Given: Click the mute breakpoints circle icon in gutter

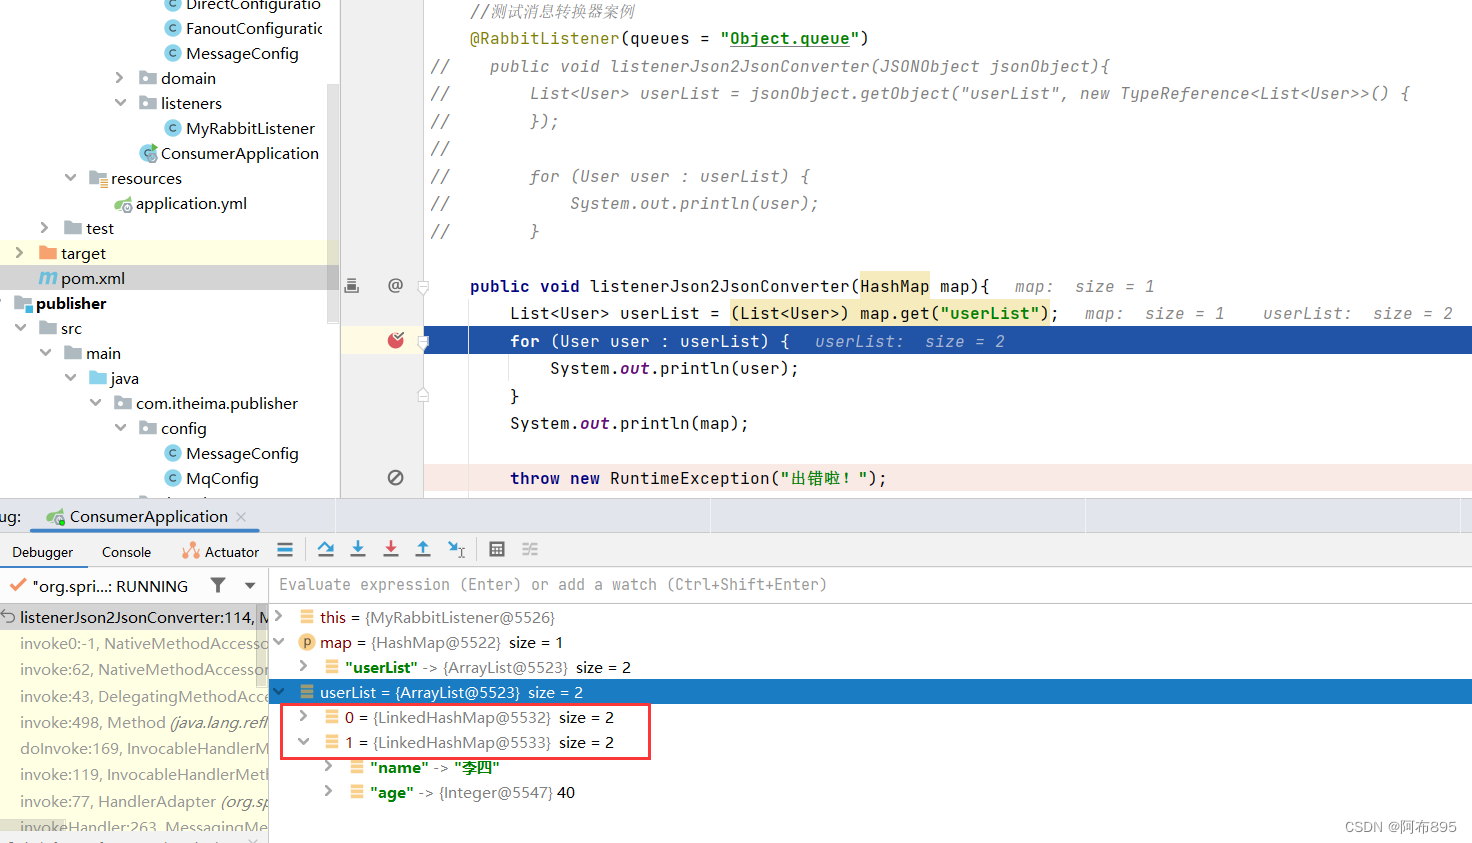Looking at the screenshot, I should 396,477.
